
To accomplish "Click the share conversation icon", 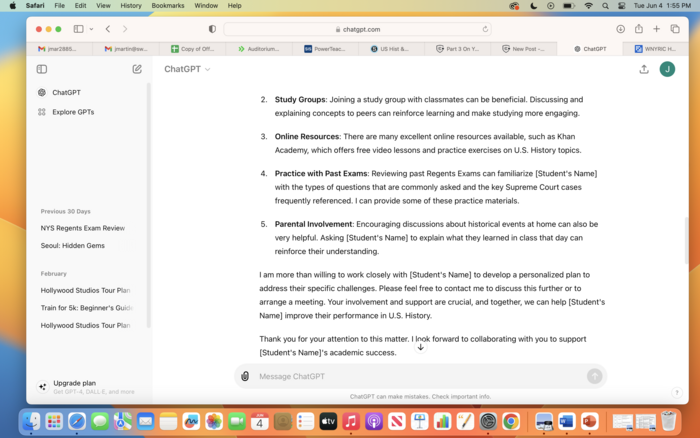I will [644, 69].
